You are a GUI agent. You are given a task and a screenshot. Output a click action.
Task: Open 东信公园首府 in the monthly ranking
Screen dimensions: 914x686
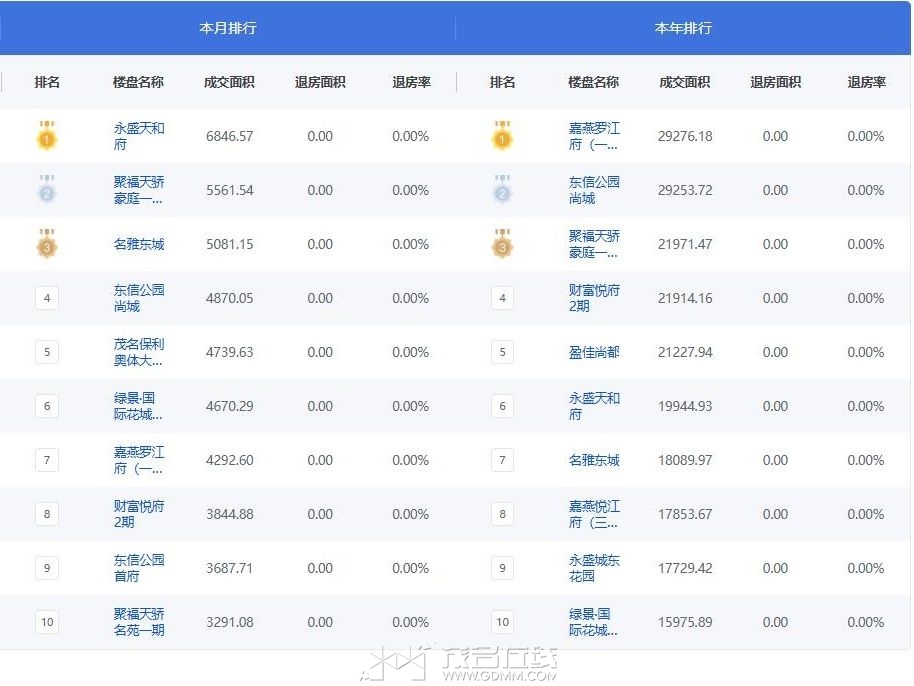(139, 568)
